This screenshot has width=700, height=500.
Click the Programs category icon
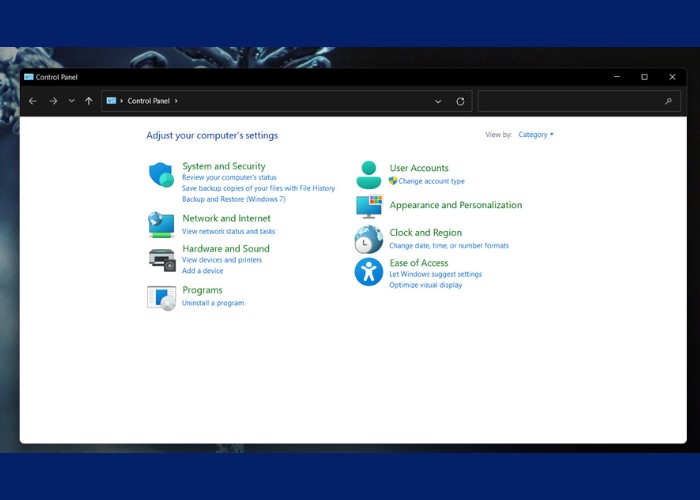point(161,297)
